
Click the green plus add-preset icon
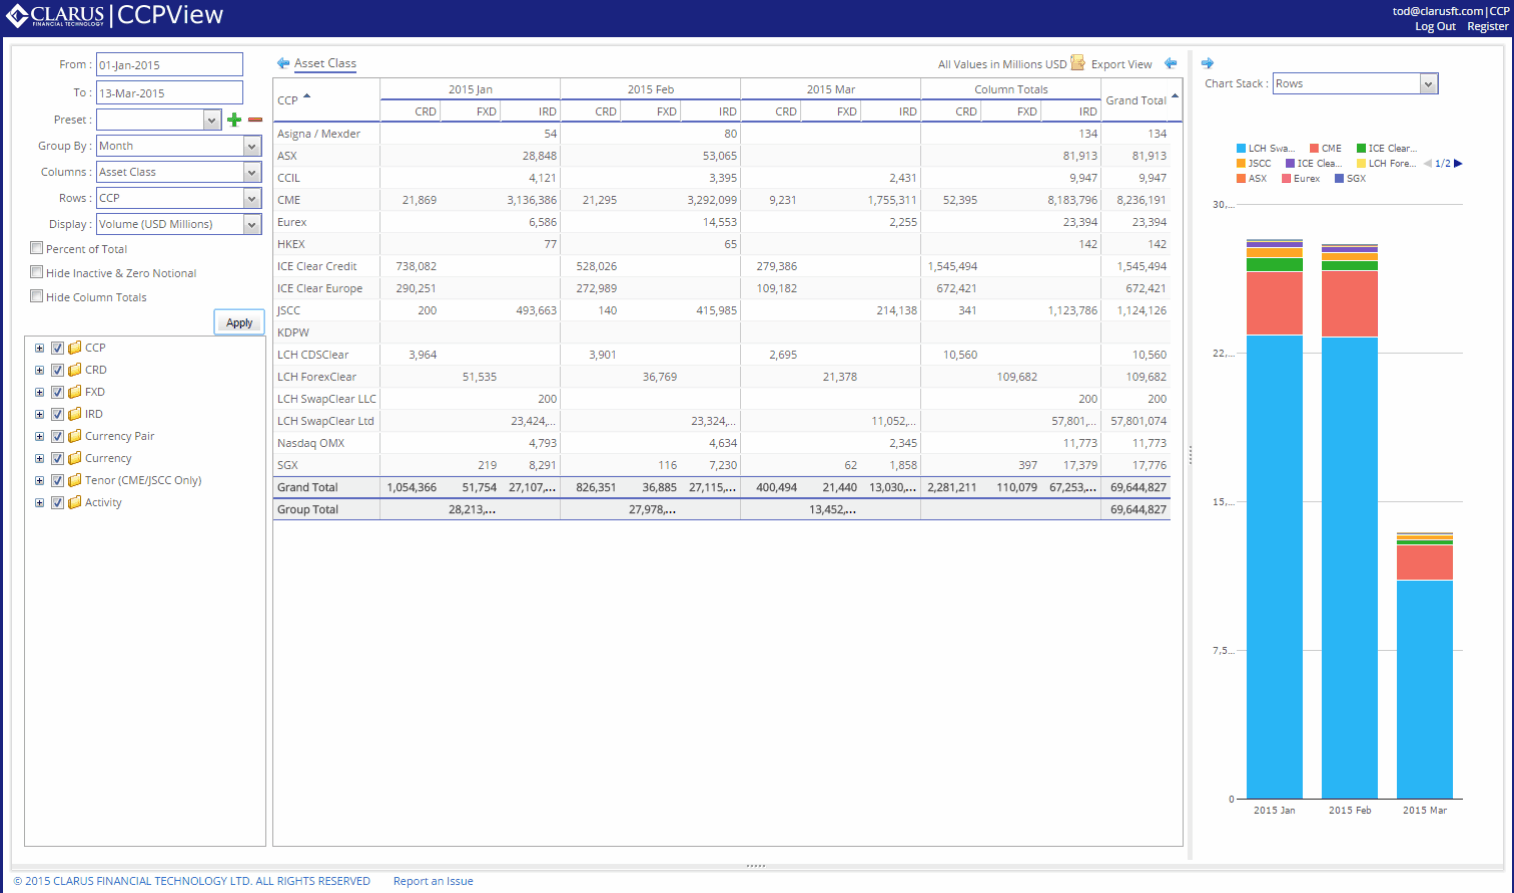[234, 120]
